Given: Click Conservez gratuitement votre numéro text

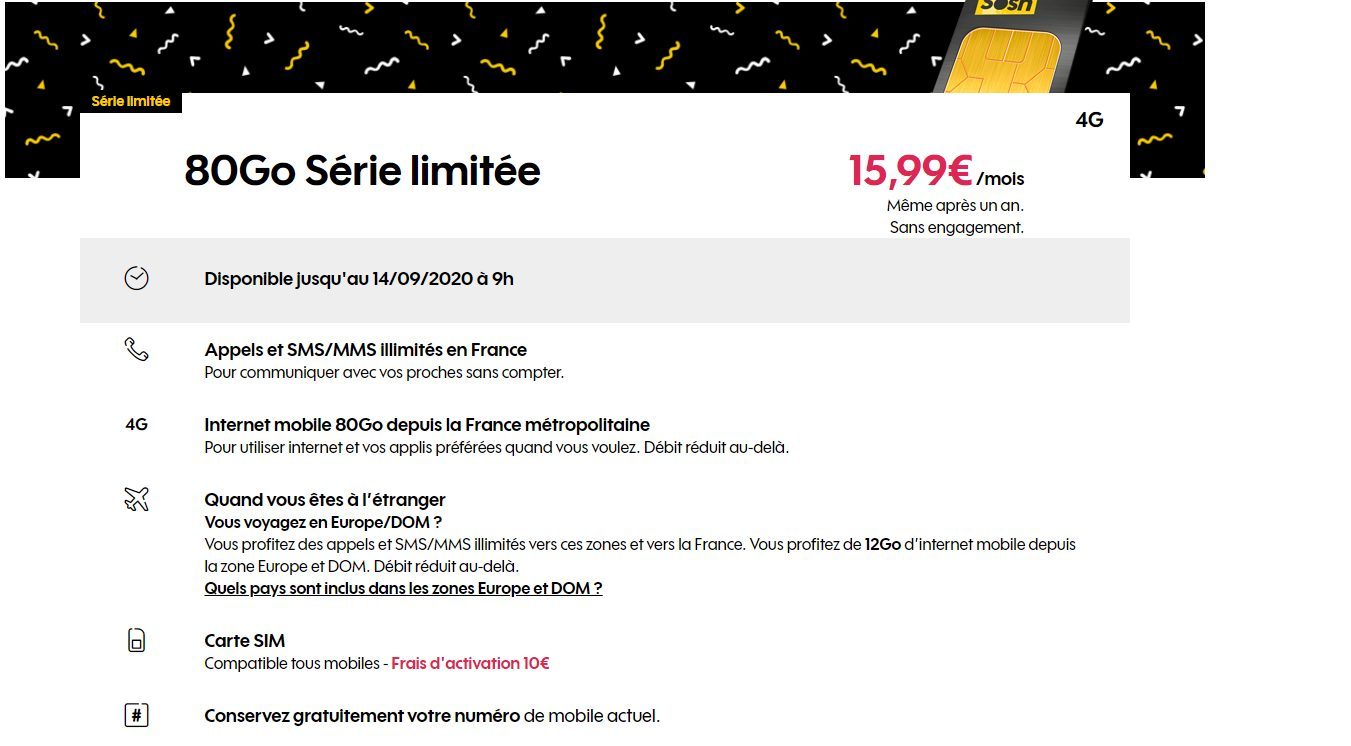Looking at the screenshot, I should point(362,716).
